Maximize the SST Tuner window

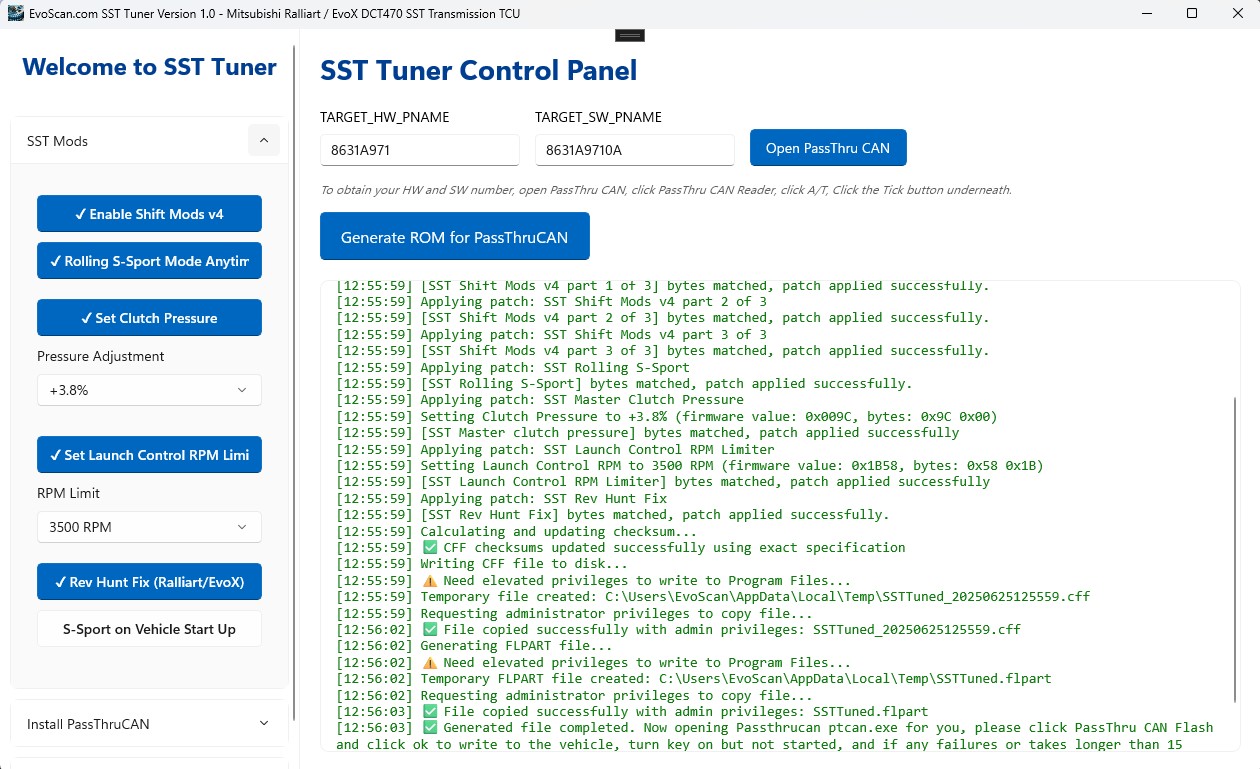click(x=1192, y=14)
